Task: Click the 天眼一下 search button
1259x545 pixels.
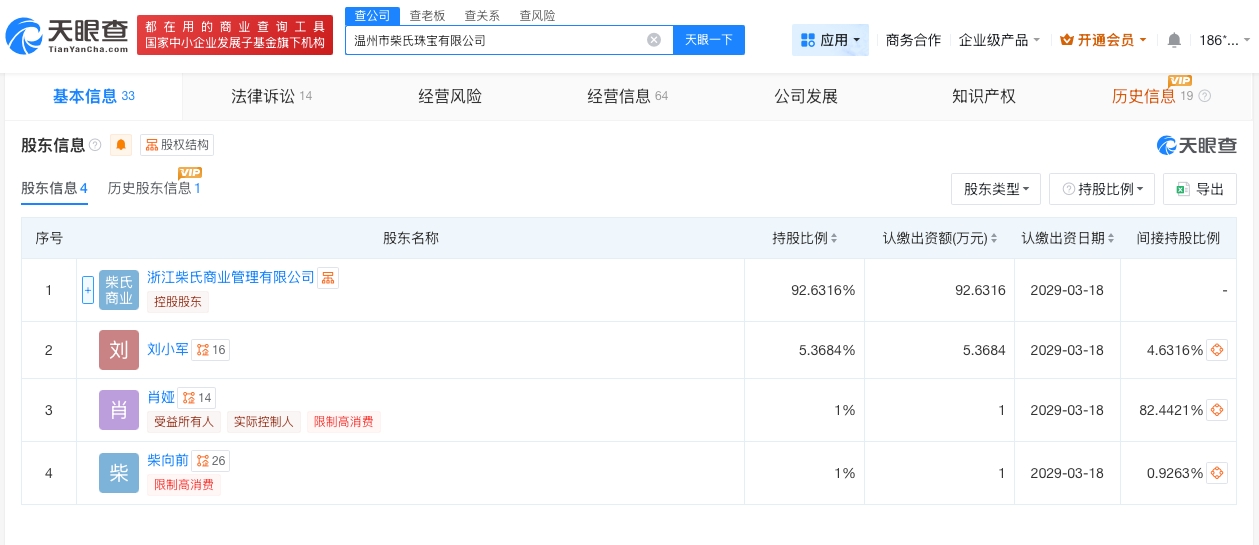Action: 709,40
